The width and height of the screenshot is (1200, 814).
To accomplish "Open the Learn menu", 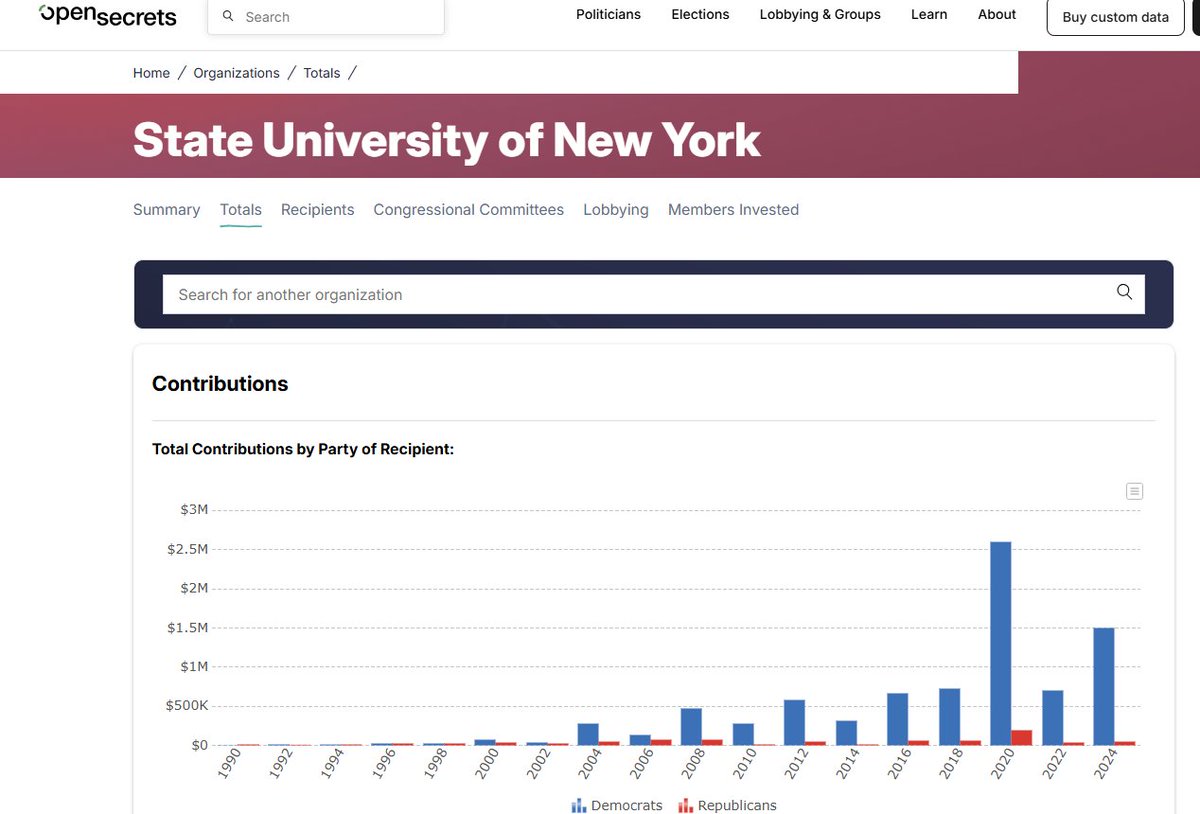I will (x=929, y=15).
